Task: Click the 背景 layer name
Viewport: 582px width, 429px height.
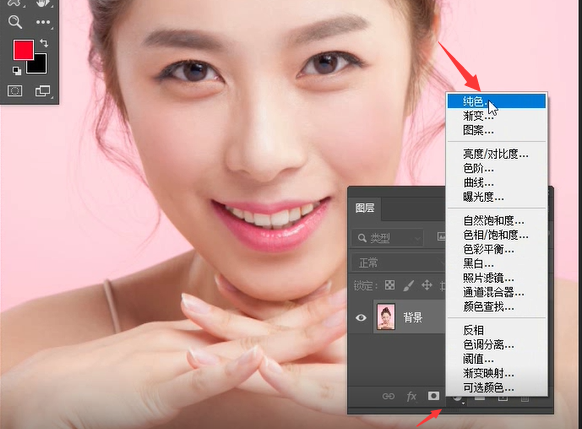Action: [413, 317]
